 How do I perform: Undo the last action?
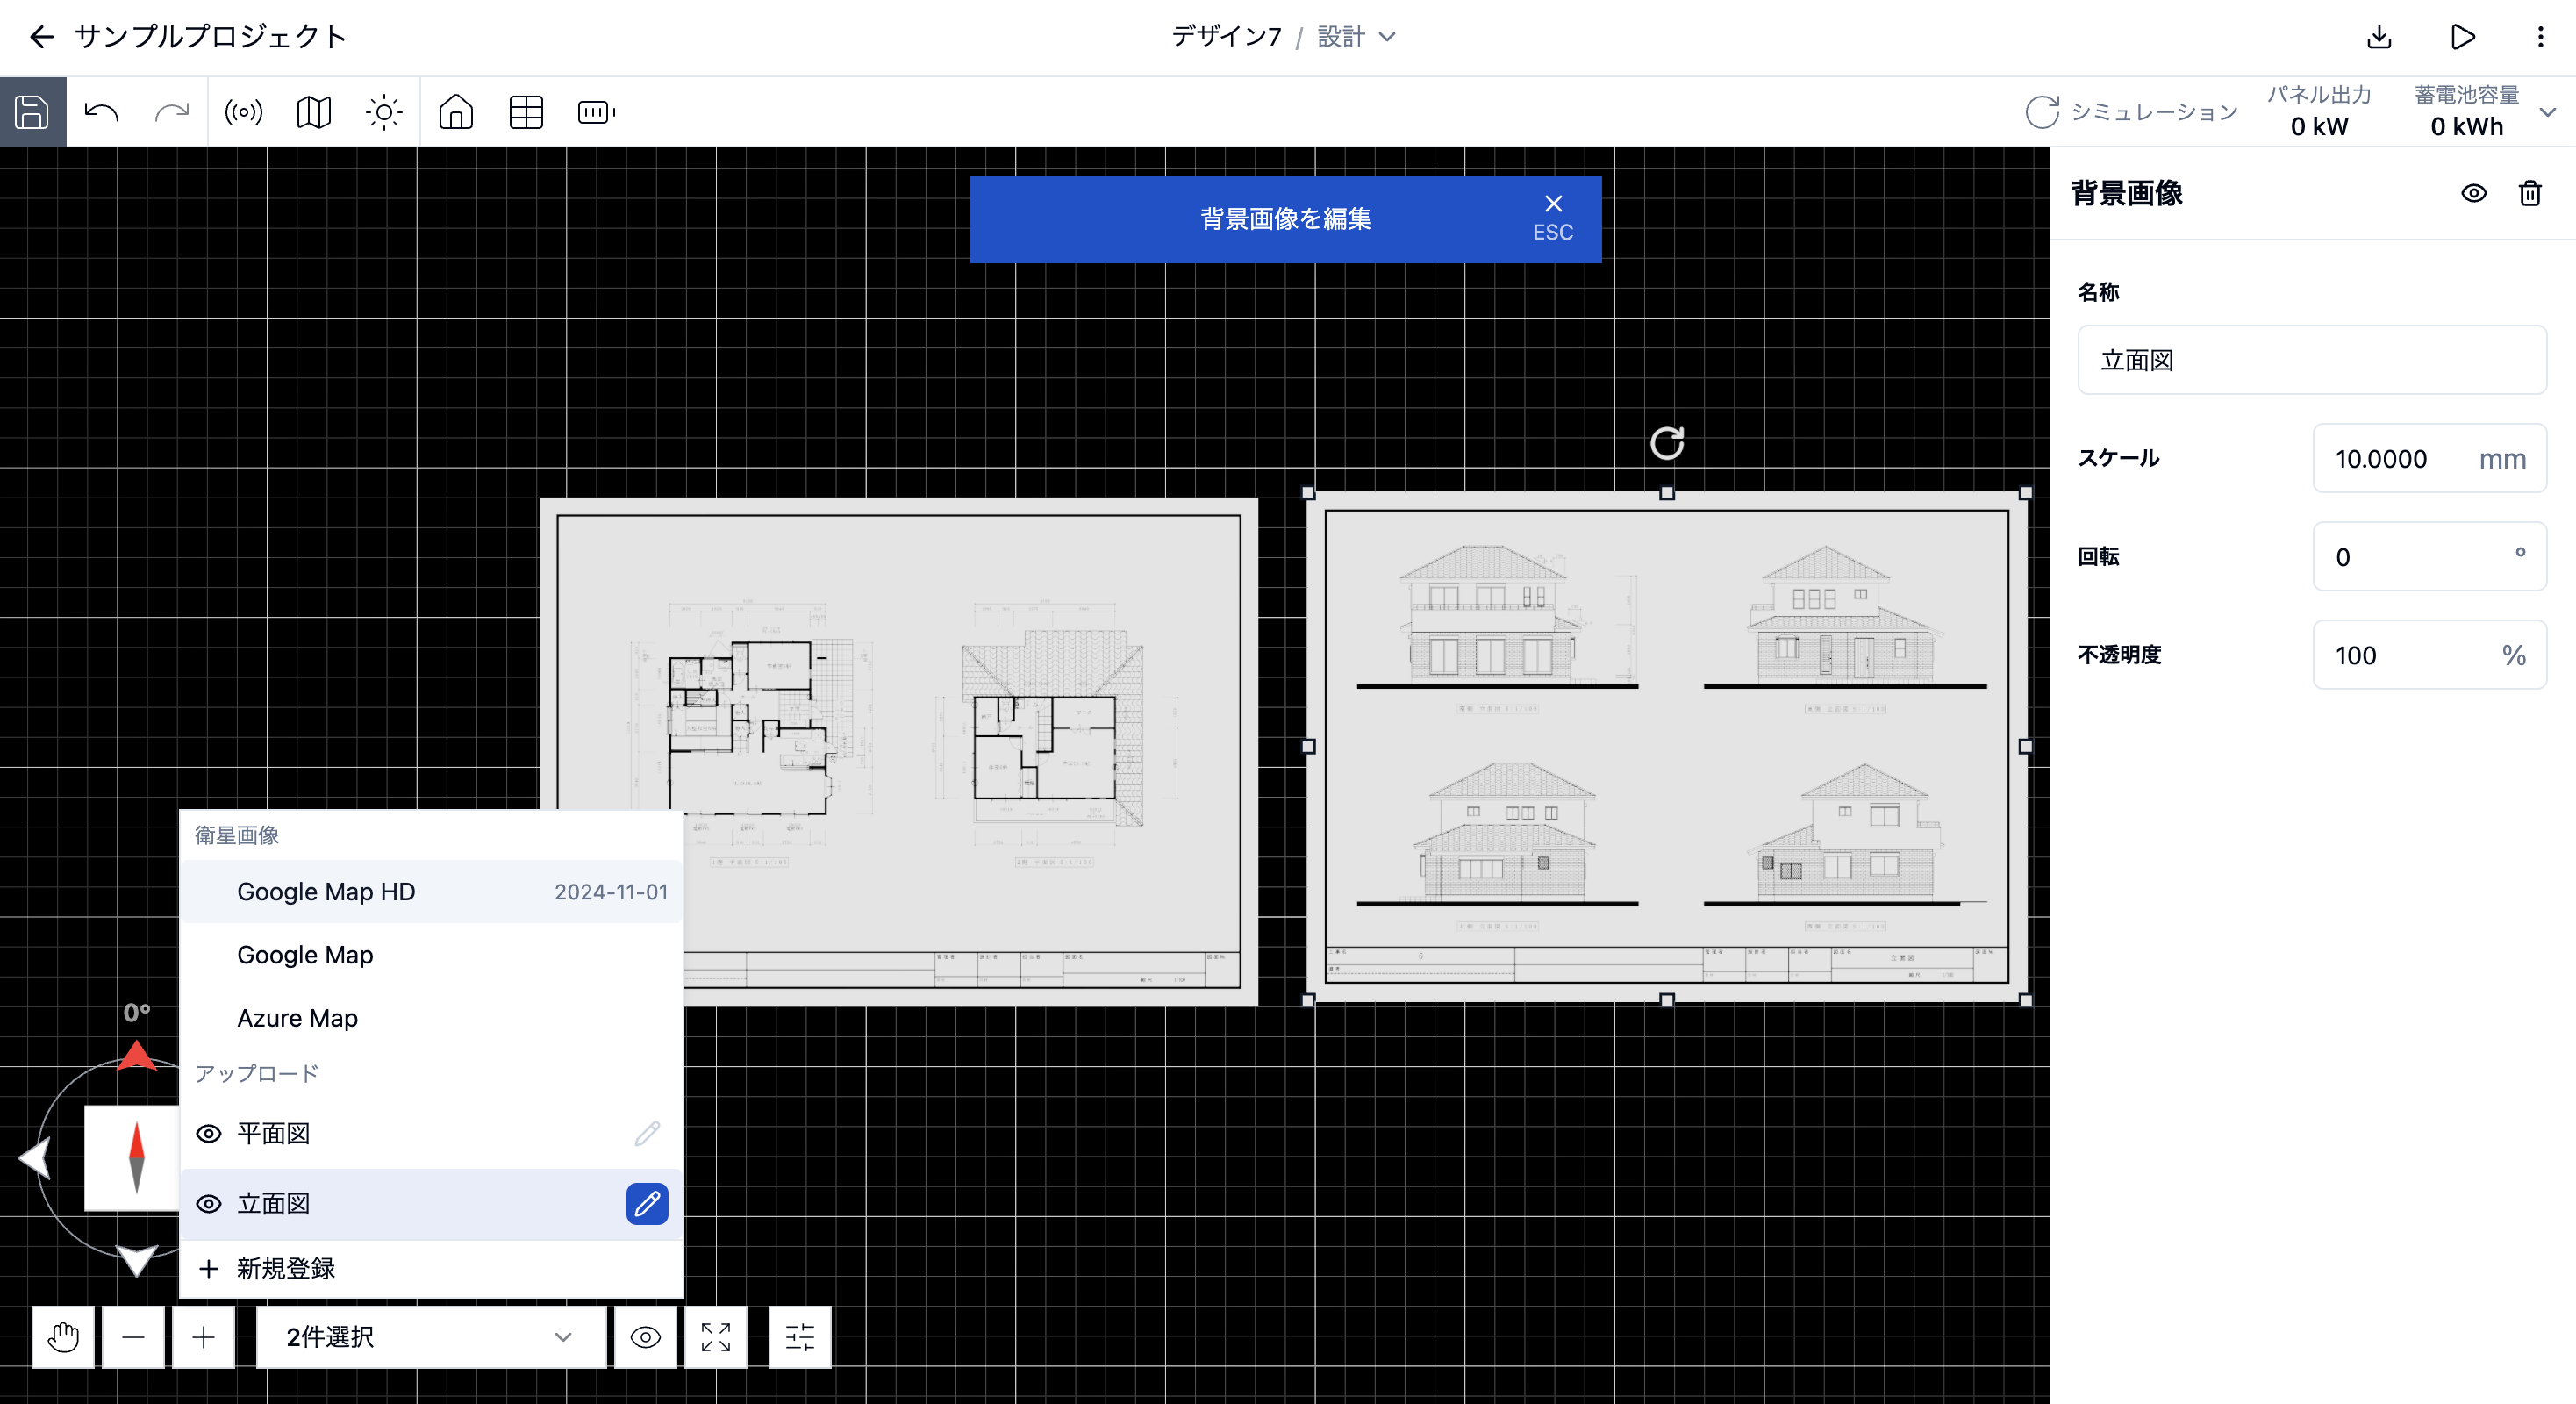(102, 112)
